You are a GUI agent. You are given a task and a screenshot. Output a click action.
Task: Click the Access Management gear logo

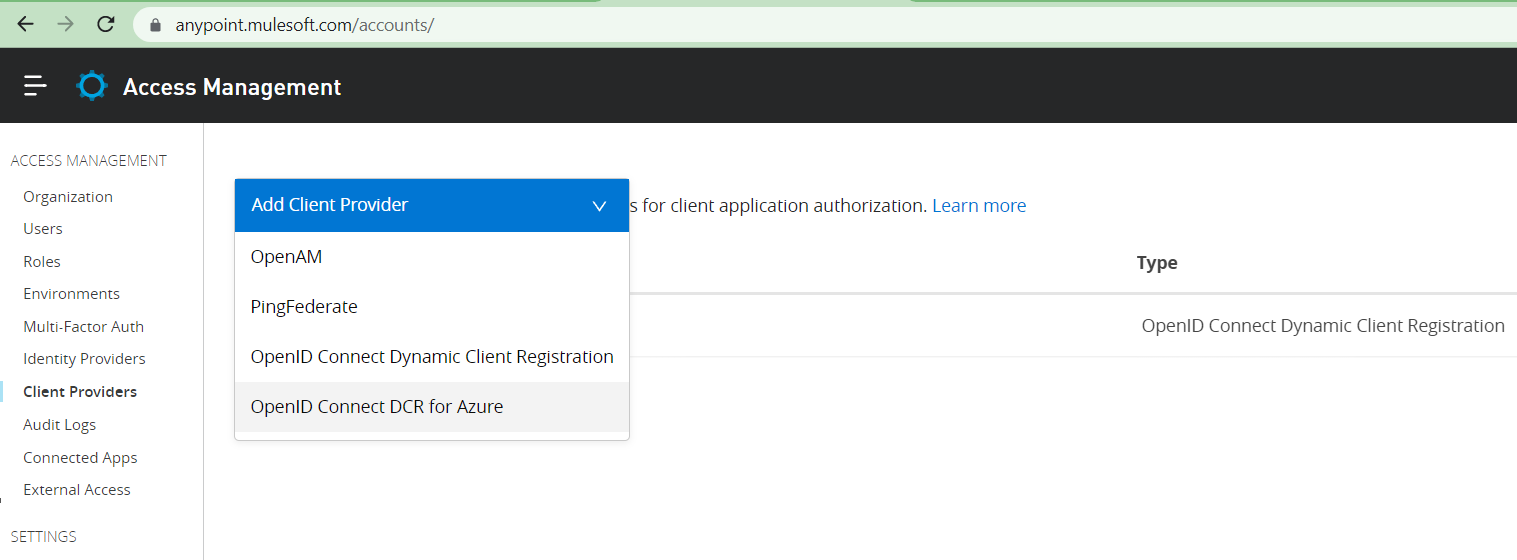tap(92, 86)
